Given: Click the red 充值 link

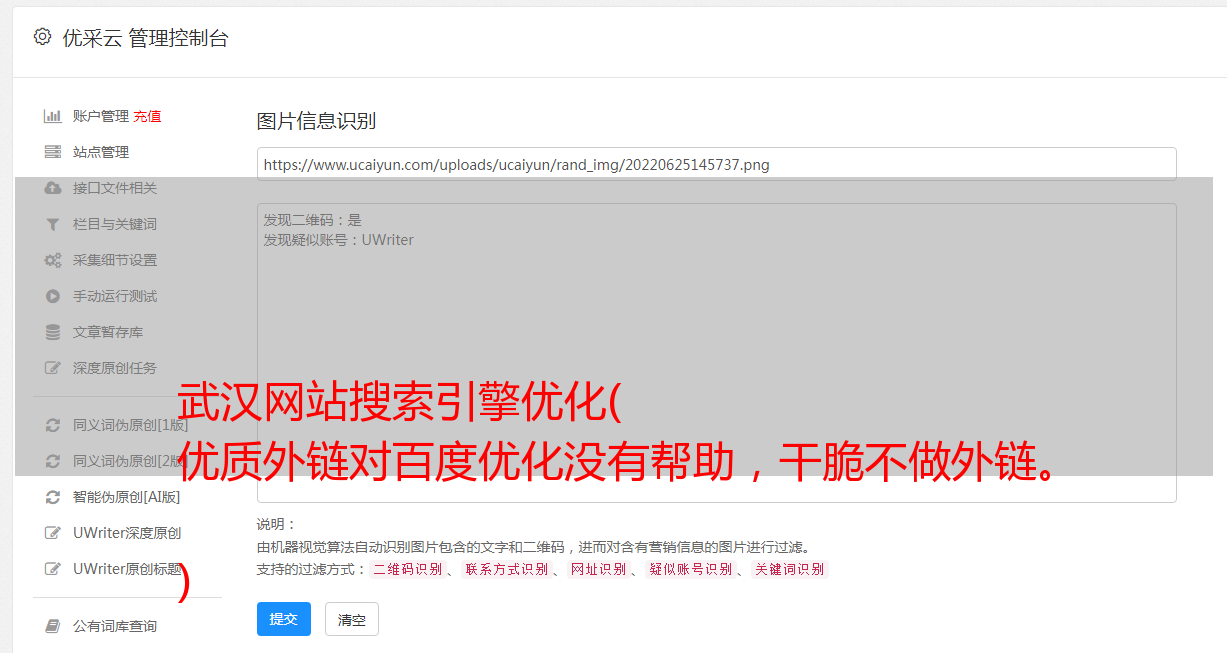Looking at the screenshot, I should 147,116.
